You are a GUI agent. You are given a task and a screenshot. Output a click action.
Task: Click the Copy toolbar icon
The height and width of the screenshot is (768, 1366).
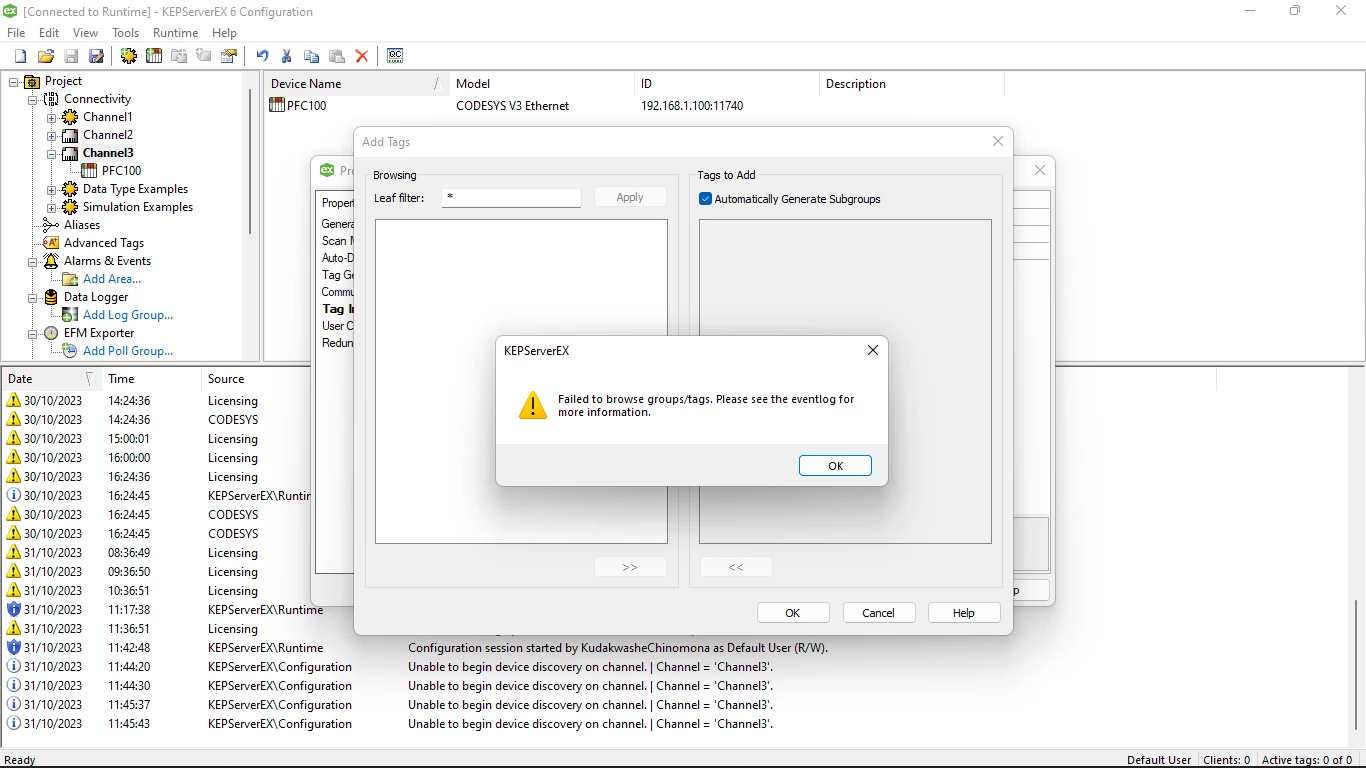(312, 56)
